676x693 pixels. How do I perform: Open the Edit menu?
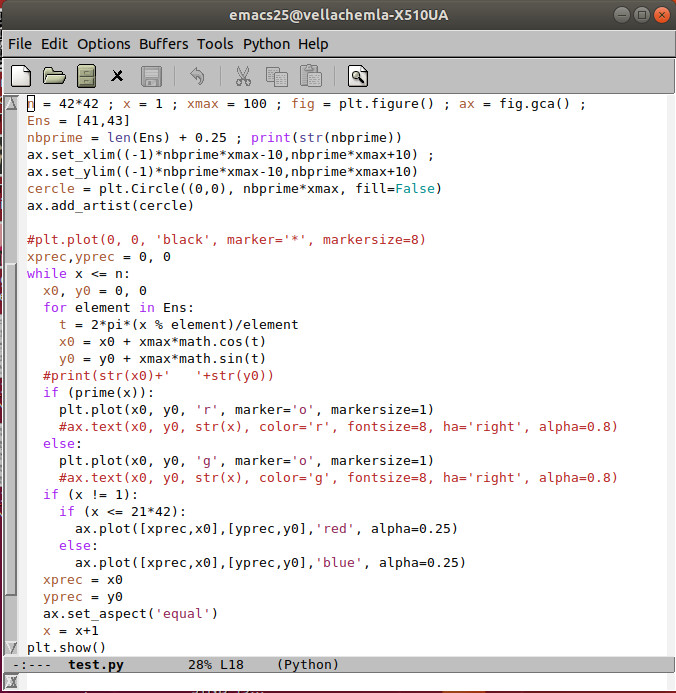point(54,44)
